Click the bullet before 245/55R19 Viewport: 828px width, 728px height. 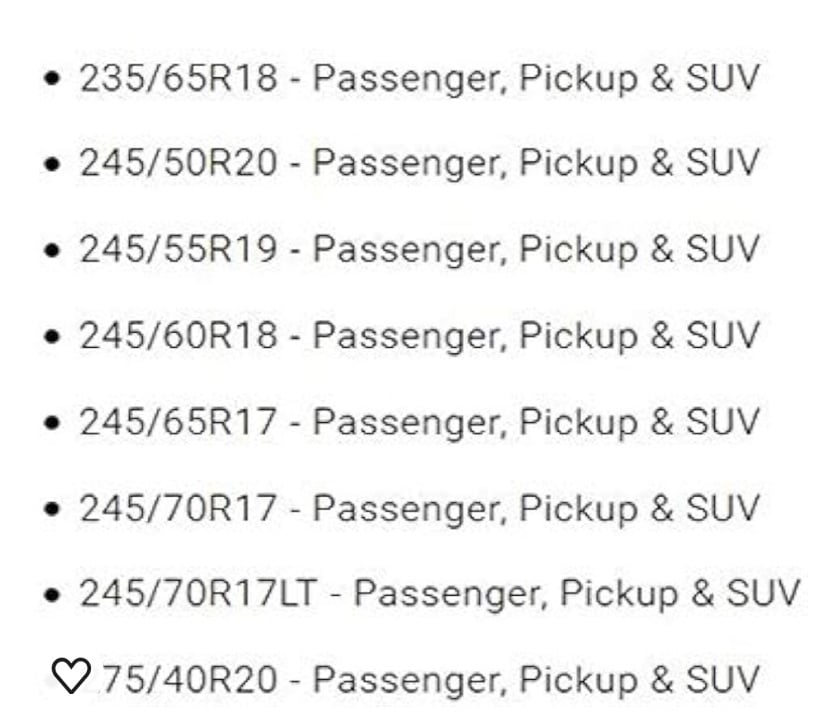[x=52, y=250]
